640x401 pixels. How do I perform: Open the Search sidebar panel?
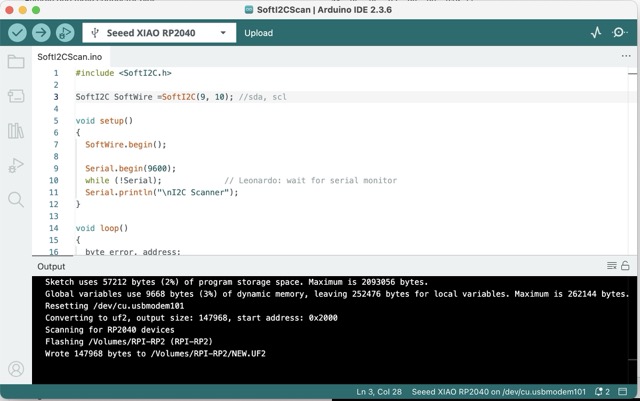point(16,199)
